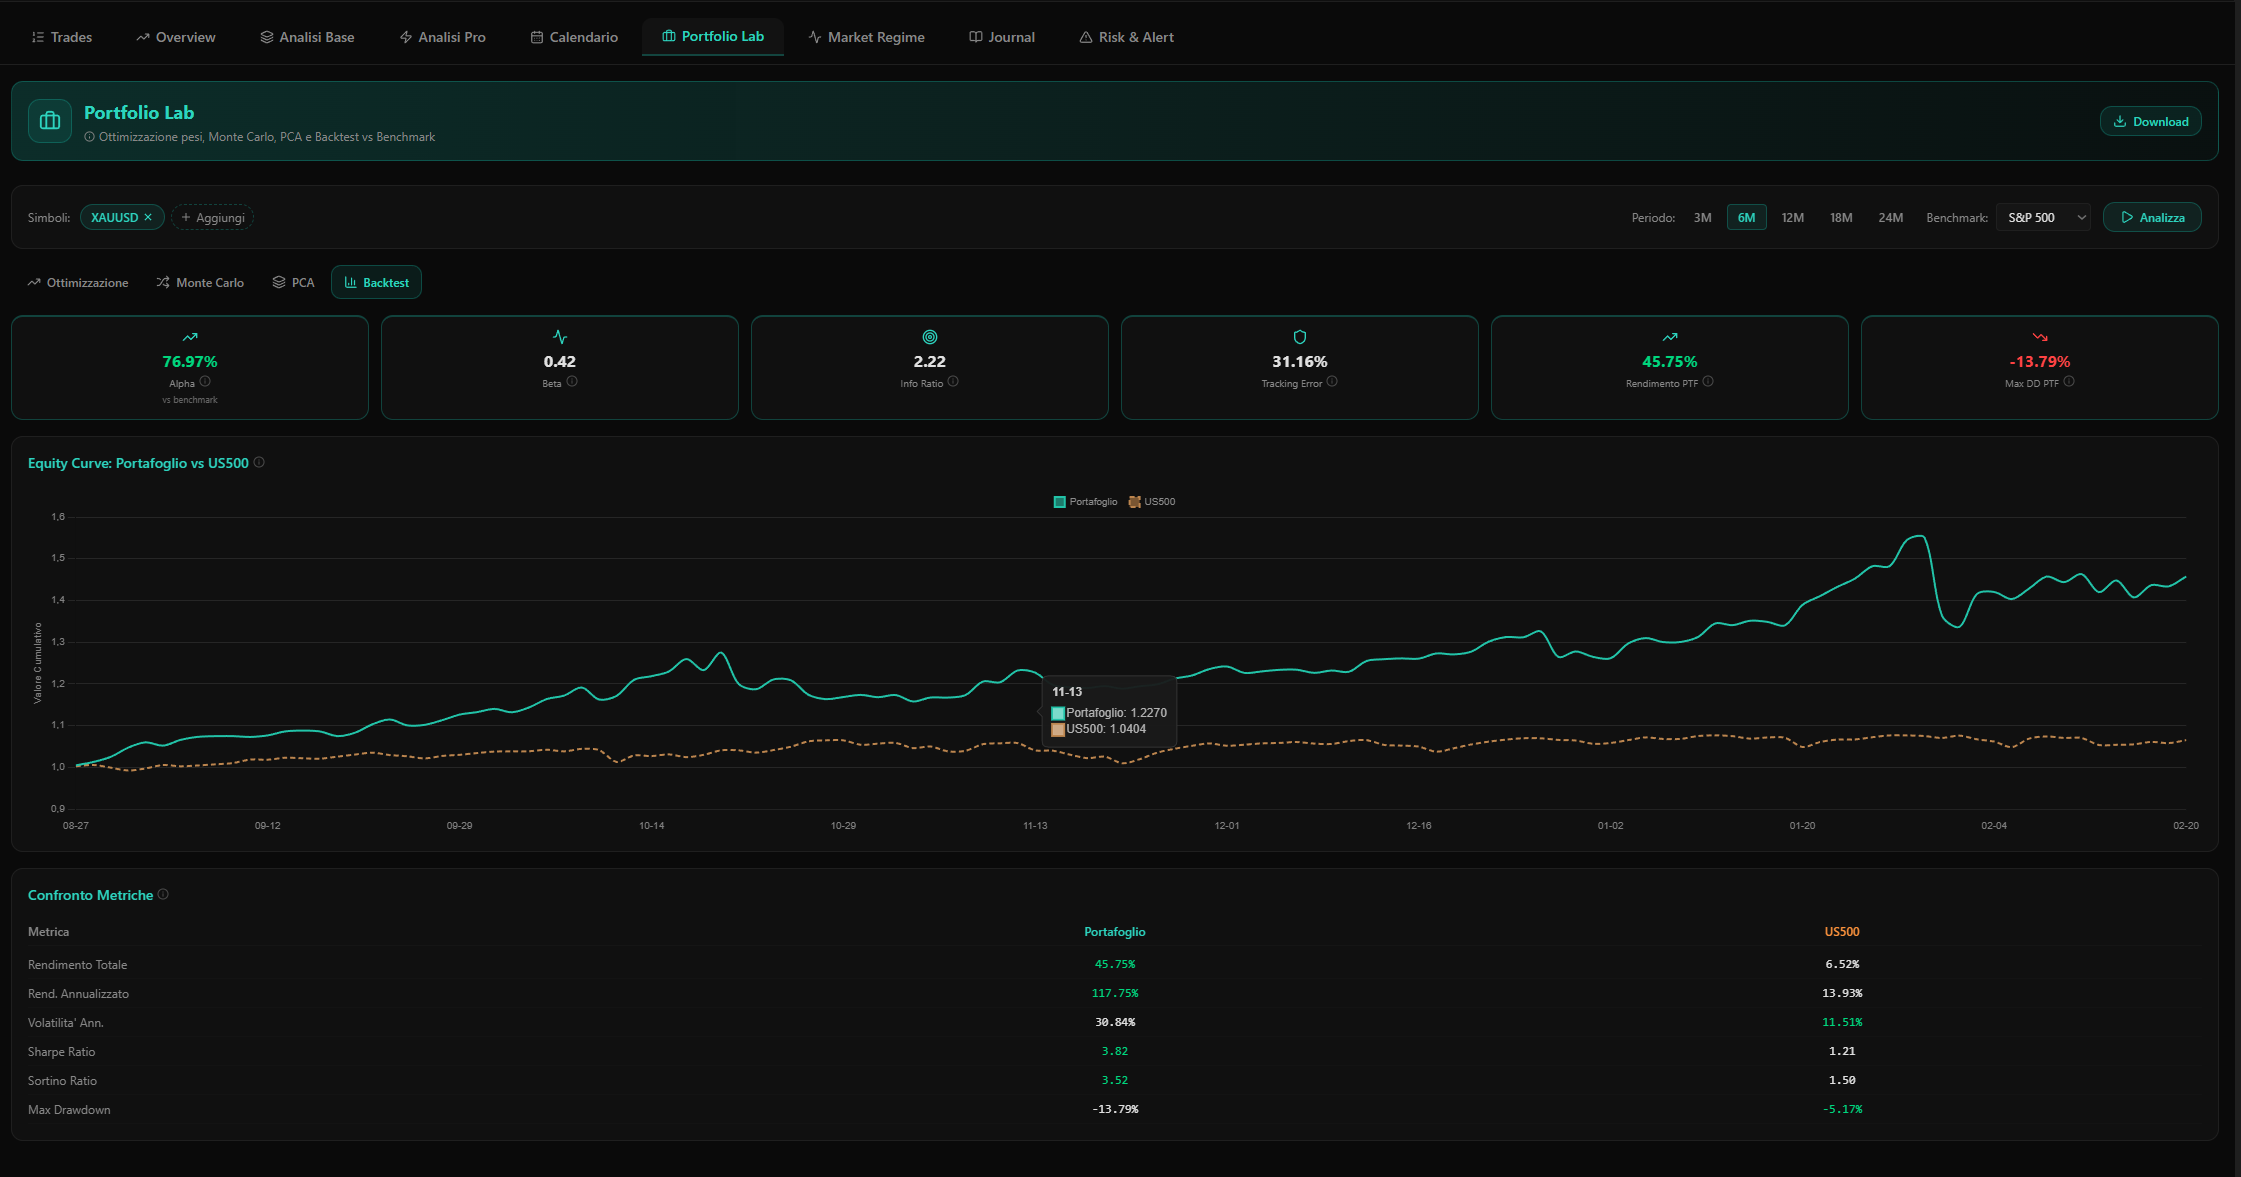Open the Market Regime tab
Screen dimensions: 2241x1177
tap(866, 37)
